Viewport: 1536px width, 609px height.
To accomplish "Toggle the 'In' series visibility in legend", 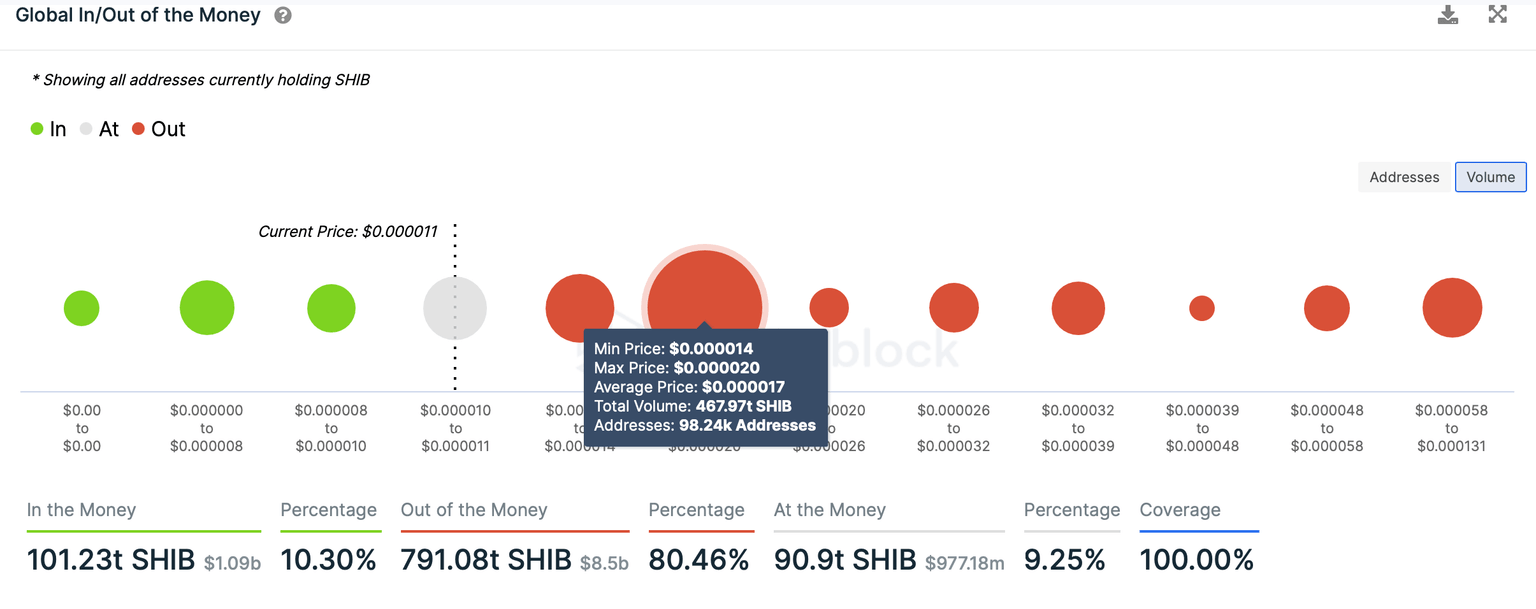I will [48, 129].
